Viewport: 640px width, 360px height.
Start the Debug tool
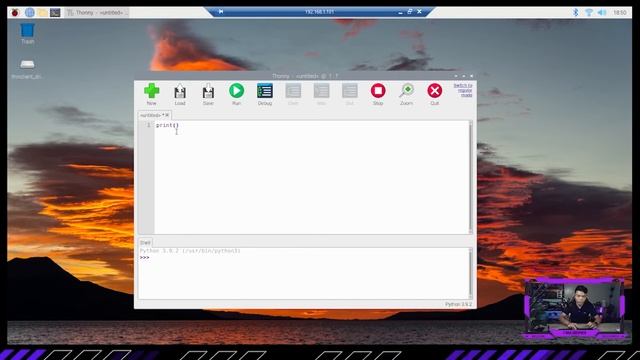265,91
